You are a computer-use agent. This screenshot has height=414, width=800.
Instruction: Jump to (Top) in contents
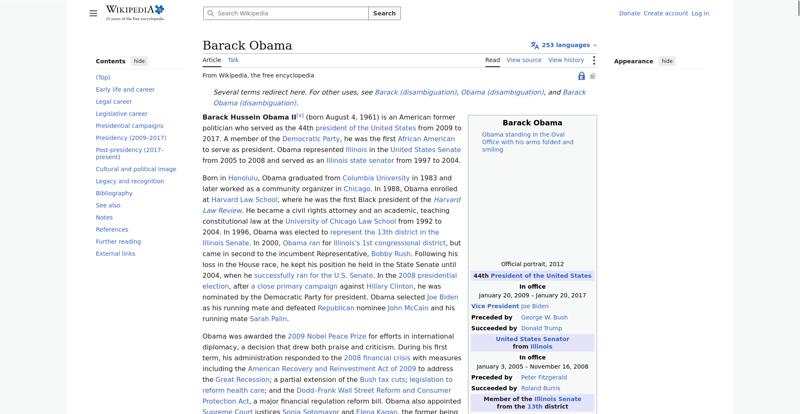(x=103, y=77)
